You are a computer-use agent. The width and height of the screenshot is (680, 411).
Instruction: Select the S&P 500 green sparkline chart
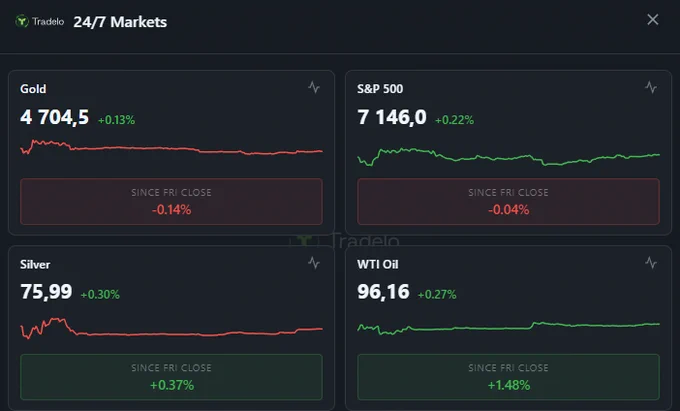(508, 157)
